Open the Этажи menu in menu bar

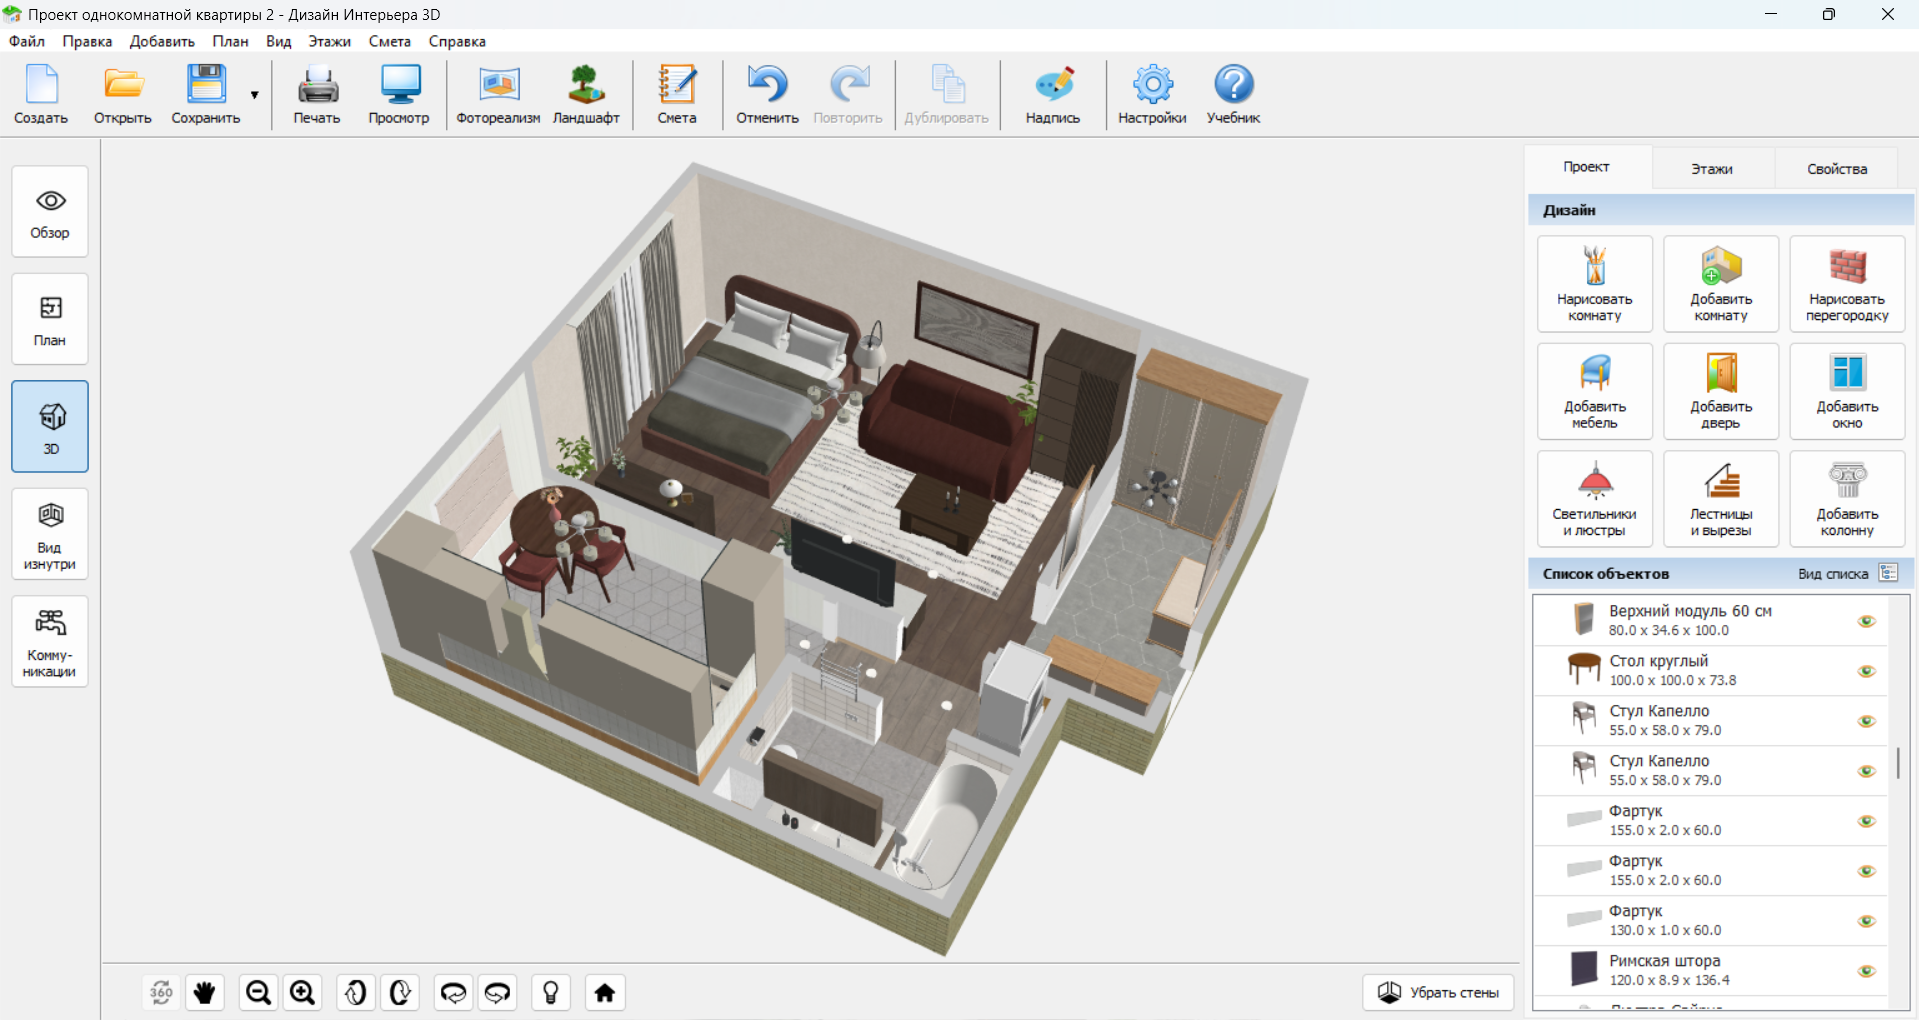329,41
